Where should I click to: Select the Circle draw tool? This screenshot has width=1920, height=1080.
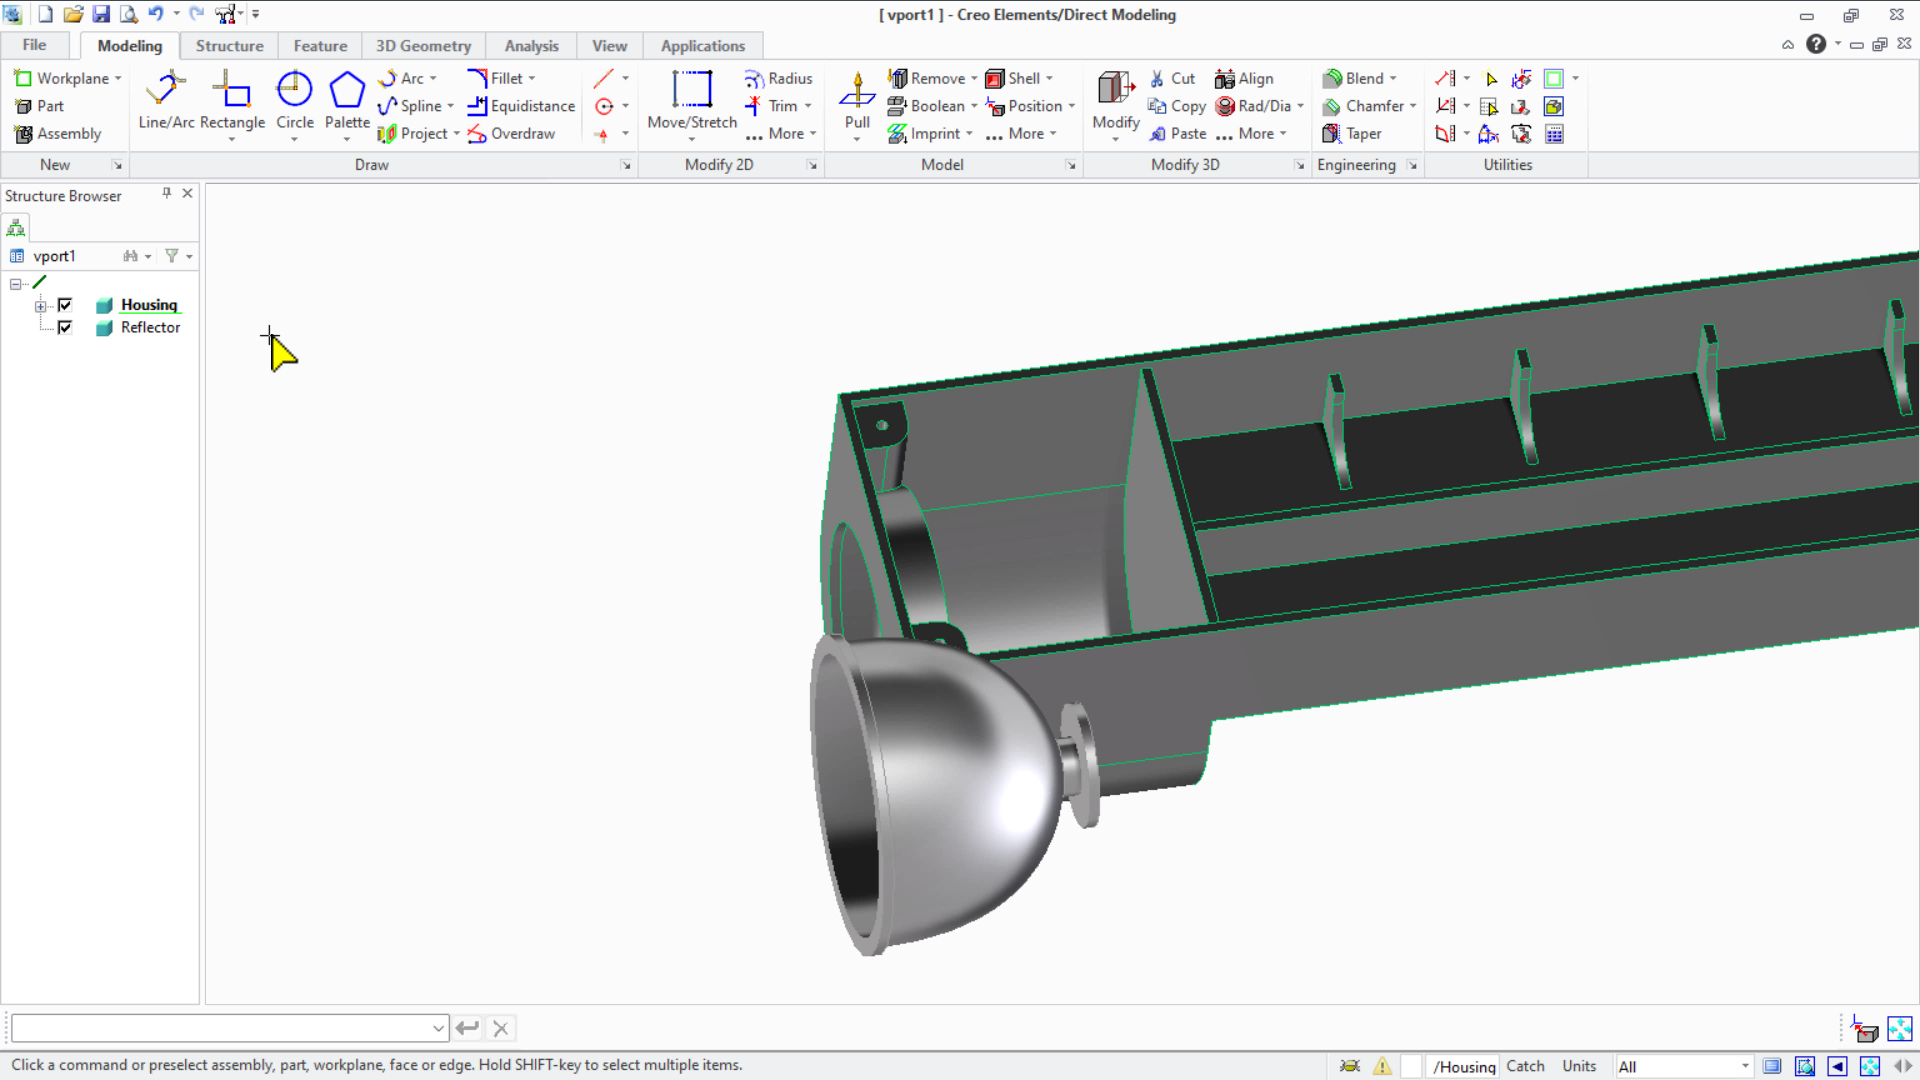coord(295,100)
